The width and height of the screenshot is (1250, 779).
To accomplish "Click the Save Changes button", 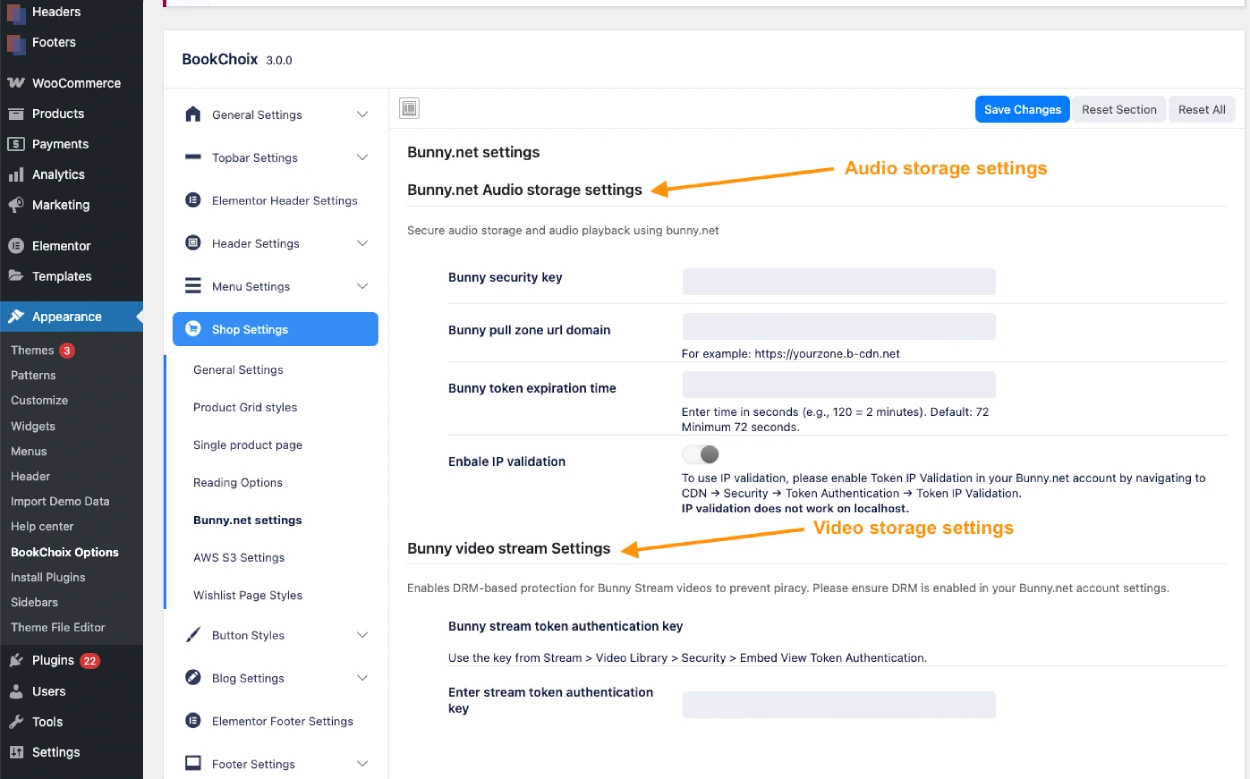I will [1022, 109].
